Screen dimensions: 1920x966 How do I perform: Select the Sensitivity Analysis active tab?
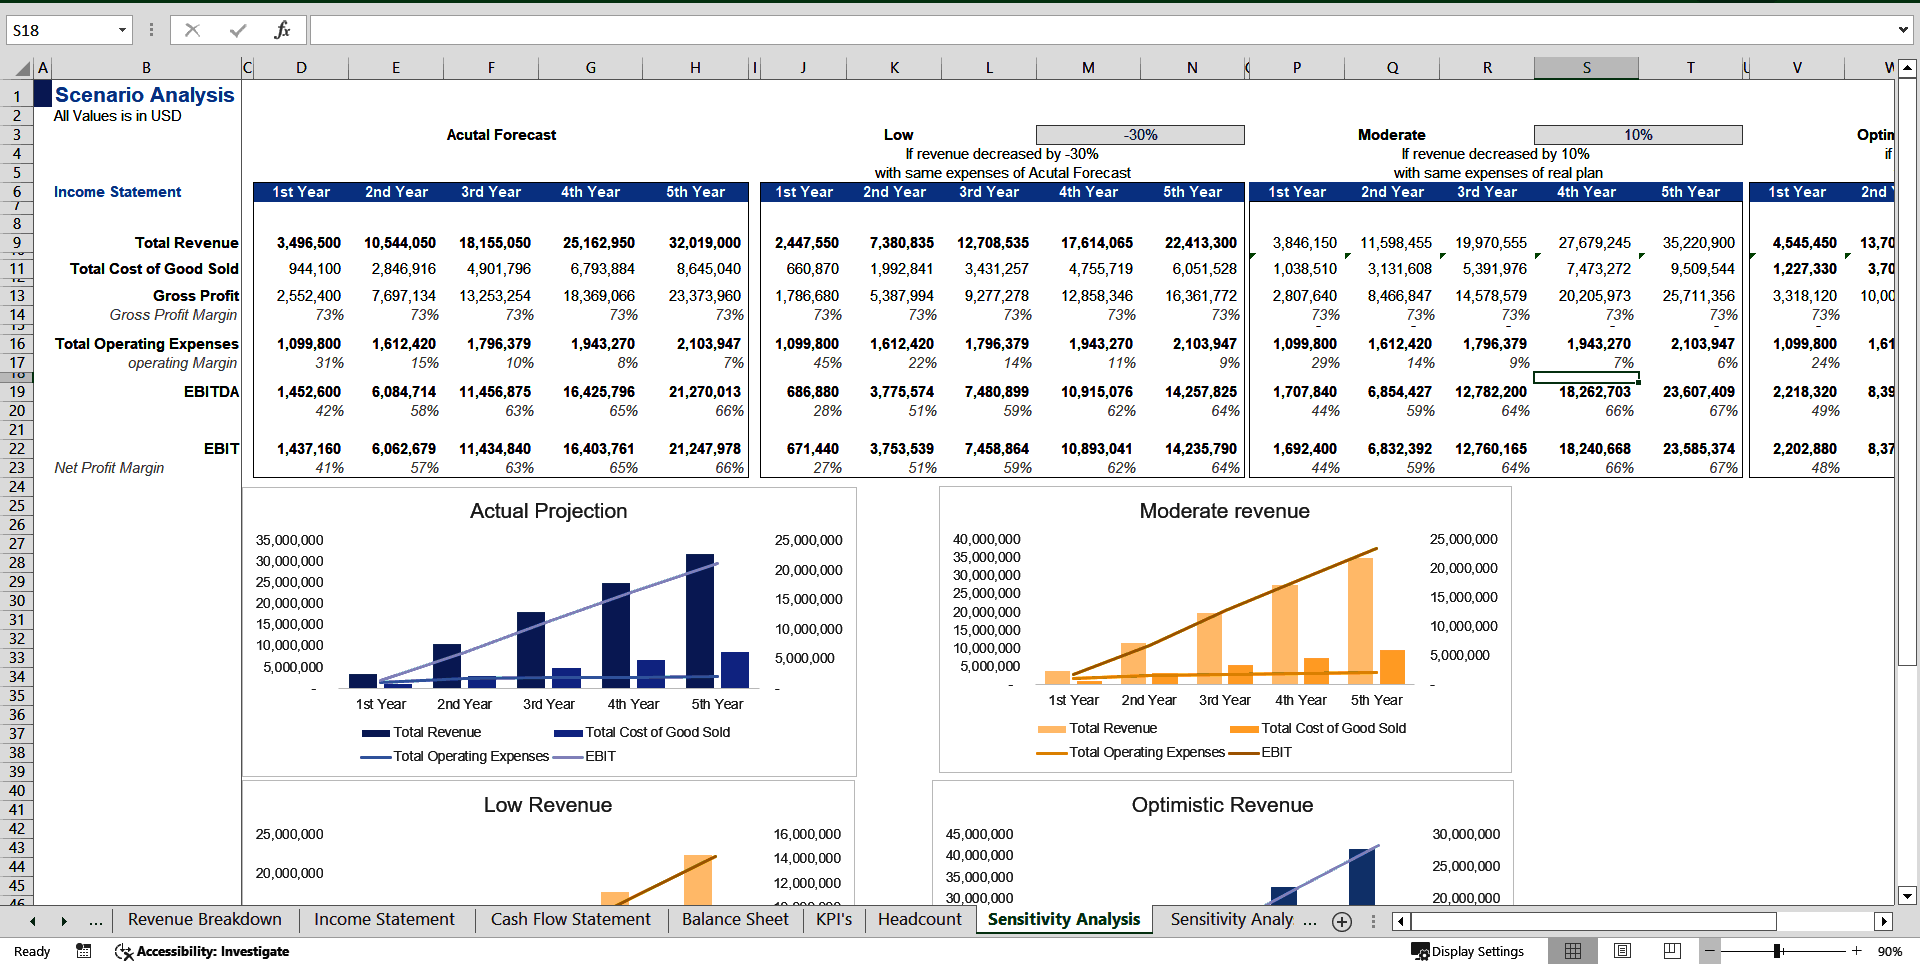click(x=1064, y=919)
